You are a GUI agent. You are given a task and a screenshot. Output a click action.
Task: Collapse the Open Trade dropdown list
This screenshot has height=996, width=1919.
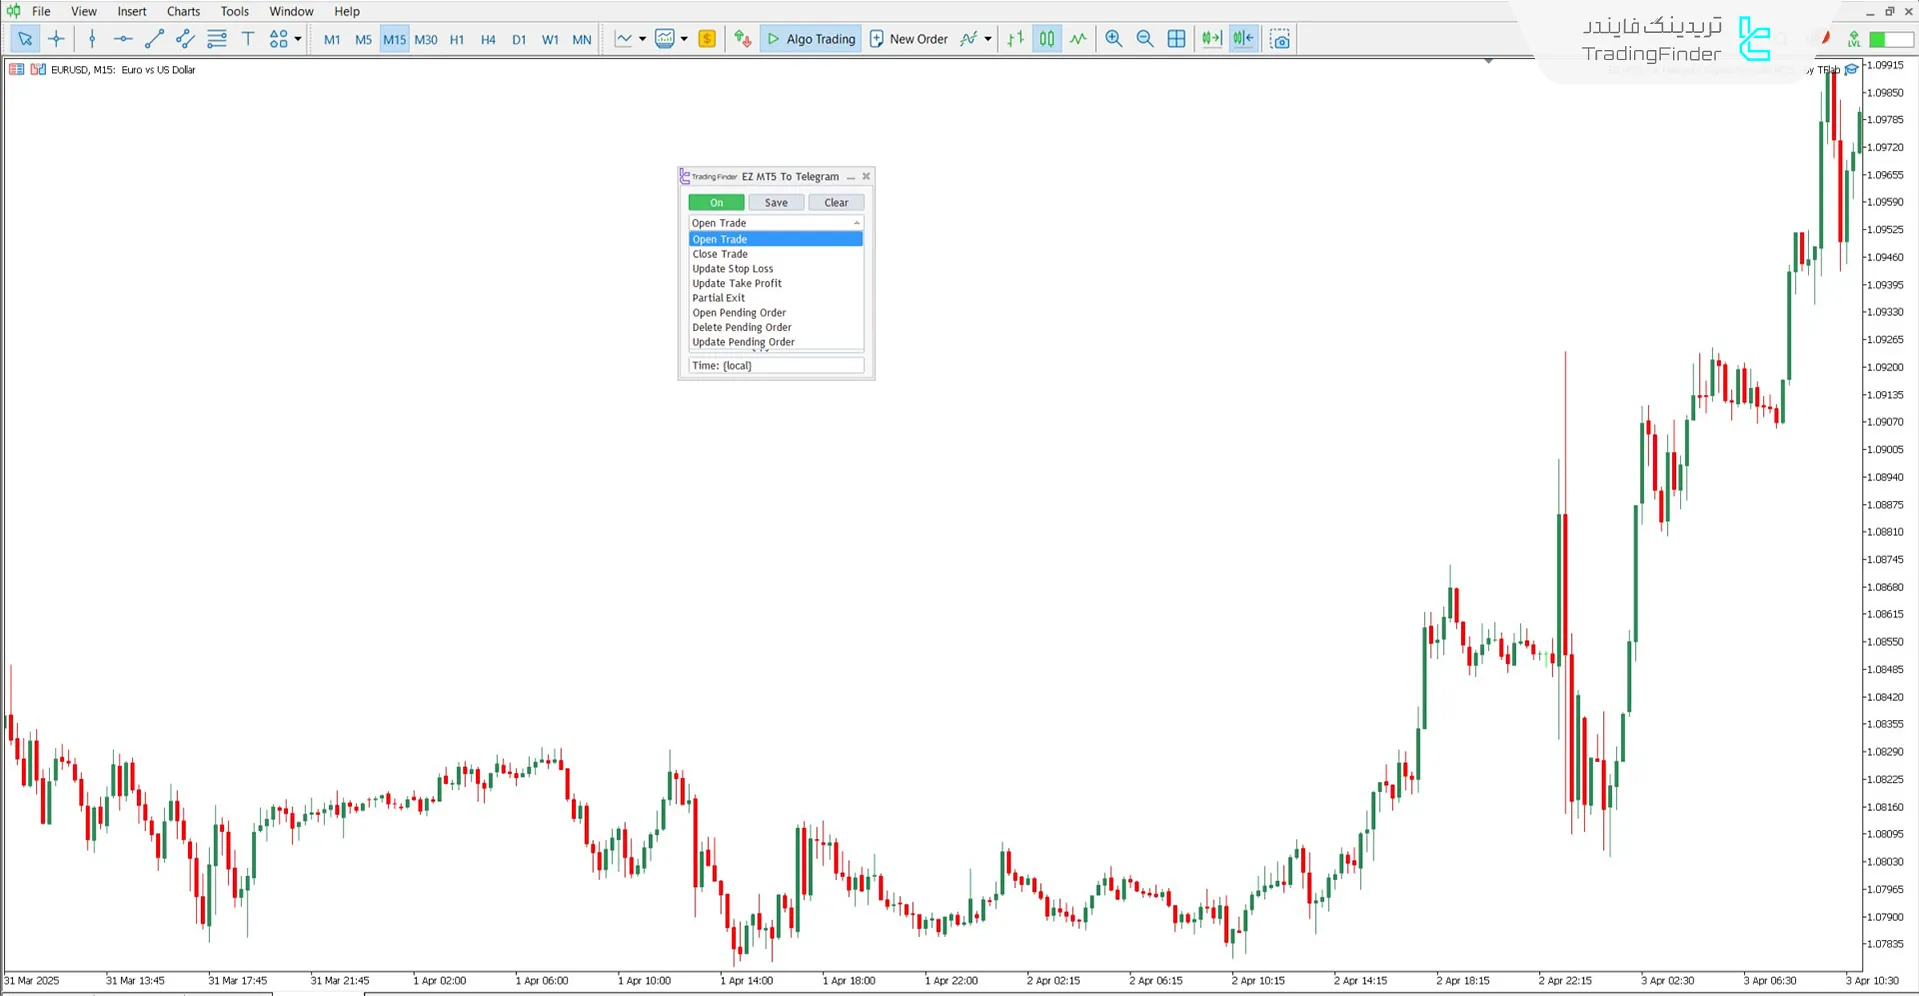pos(856,223)
